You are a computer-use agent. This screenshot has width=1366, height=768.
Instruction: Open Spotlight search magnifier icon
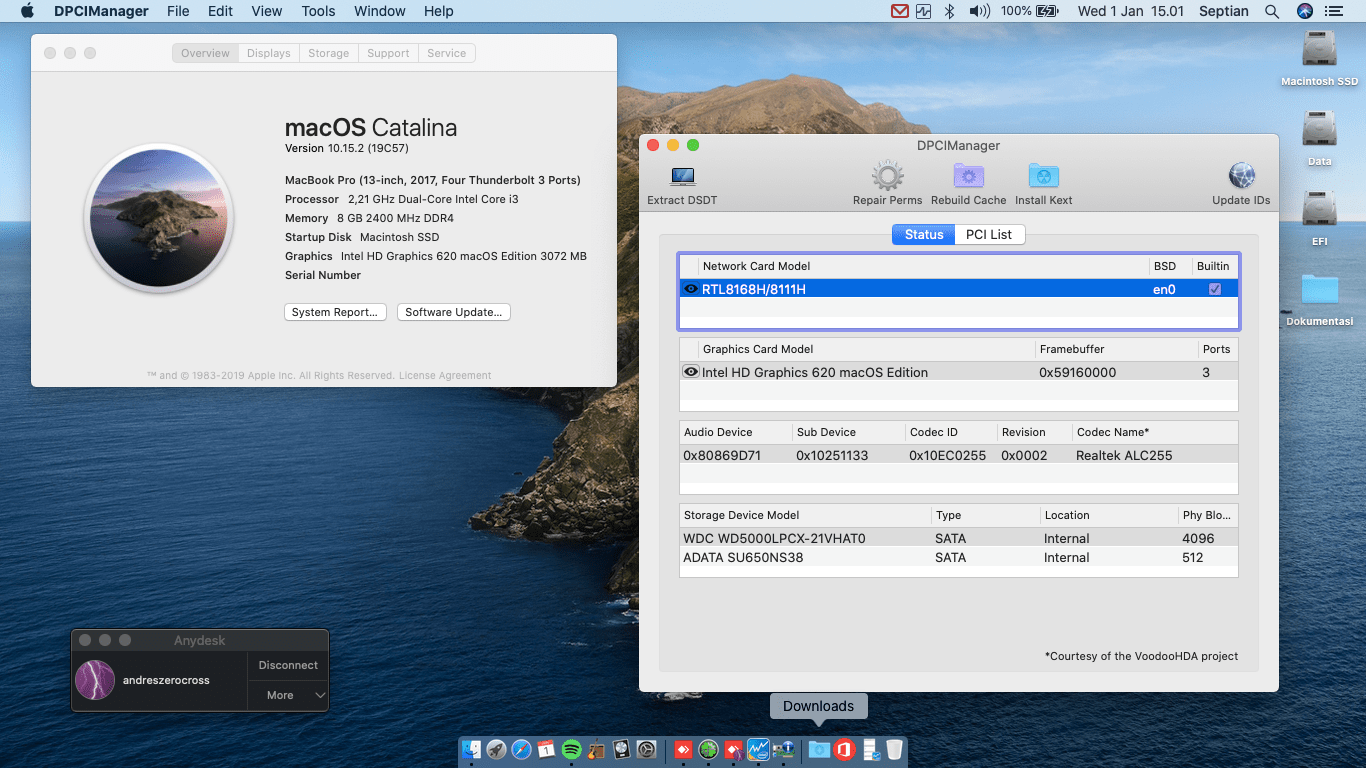tap(1272, 11)
